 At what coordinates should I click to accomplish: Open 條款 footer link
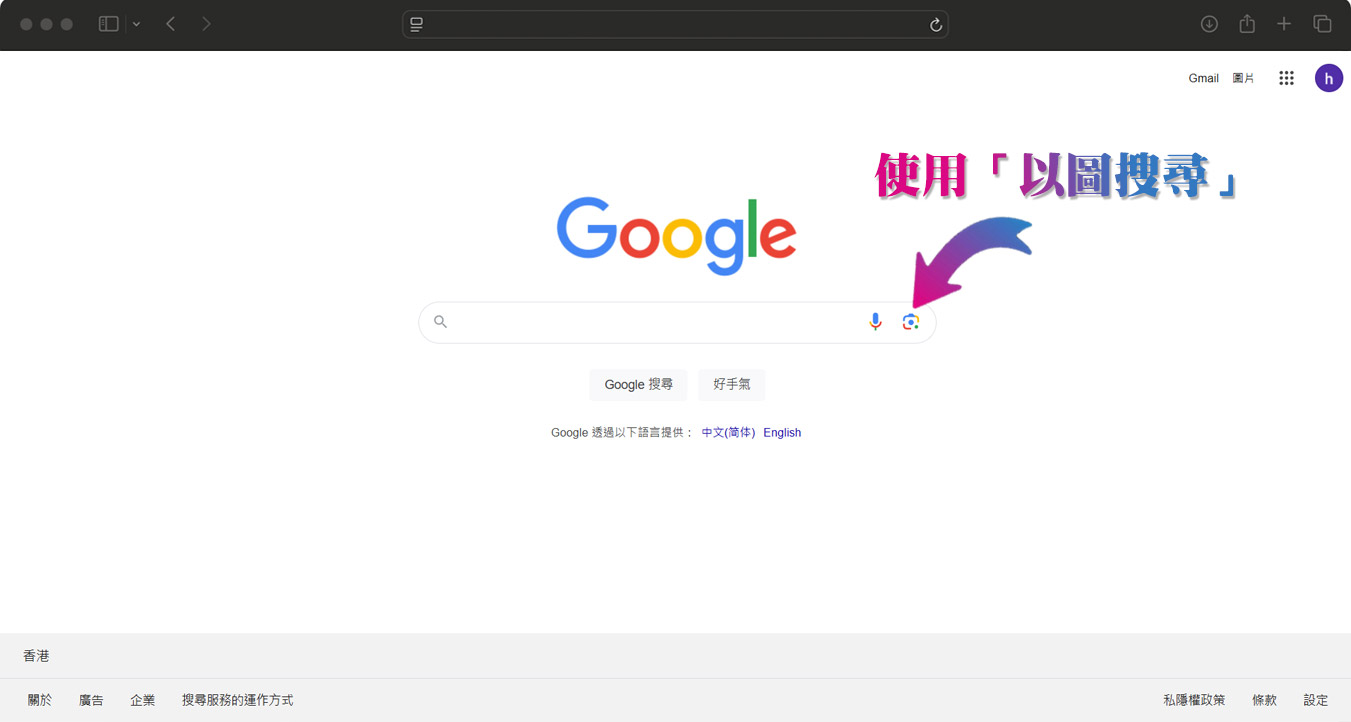click(1264, 700)
